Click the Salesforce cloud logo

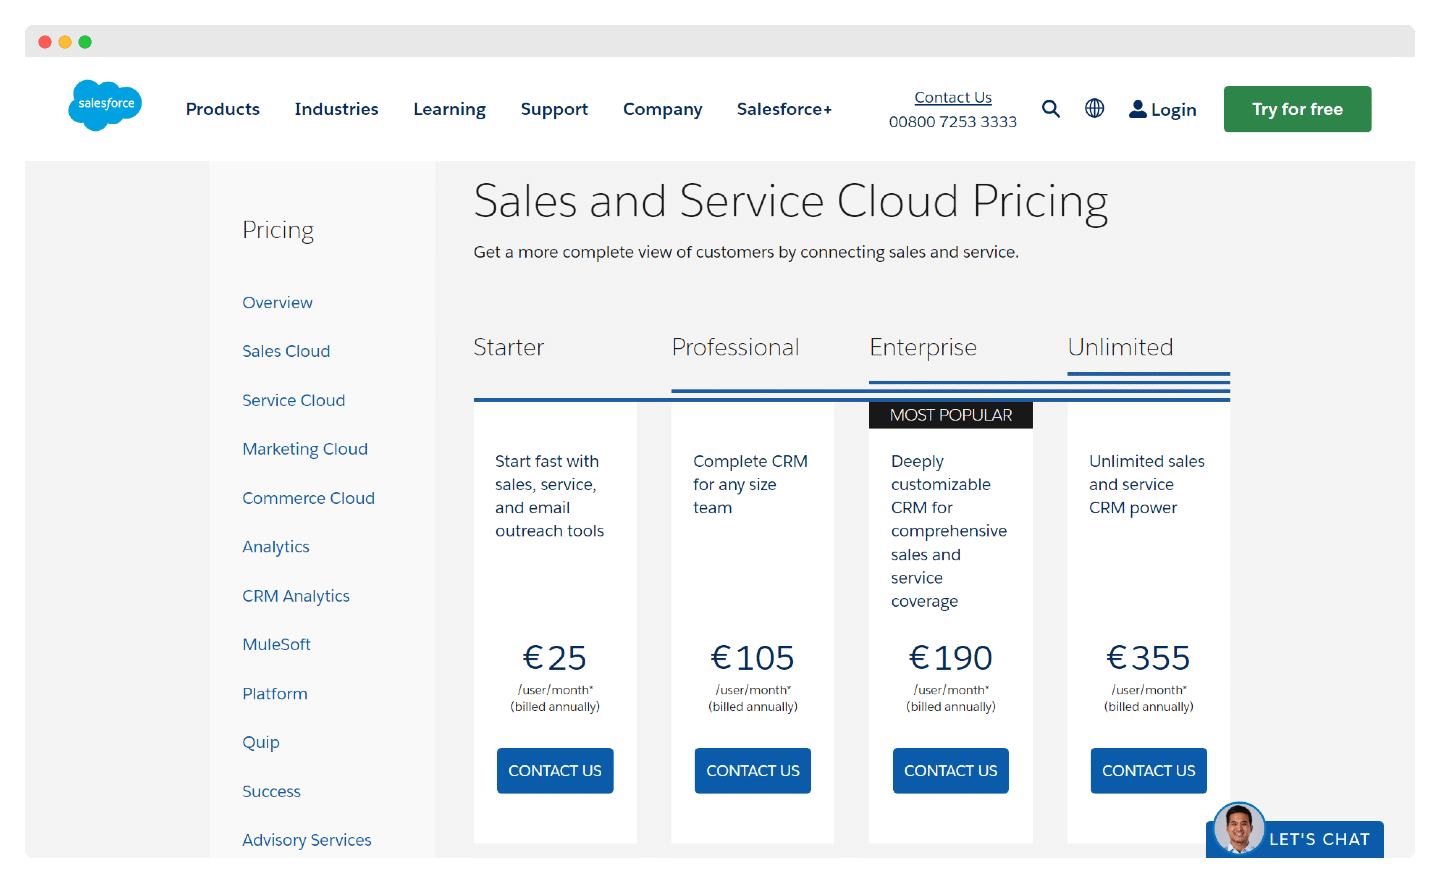click(x=105, y=105)
